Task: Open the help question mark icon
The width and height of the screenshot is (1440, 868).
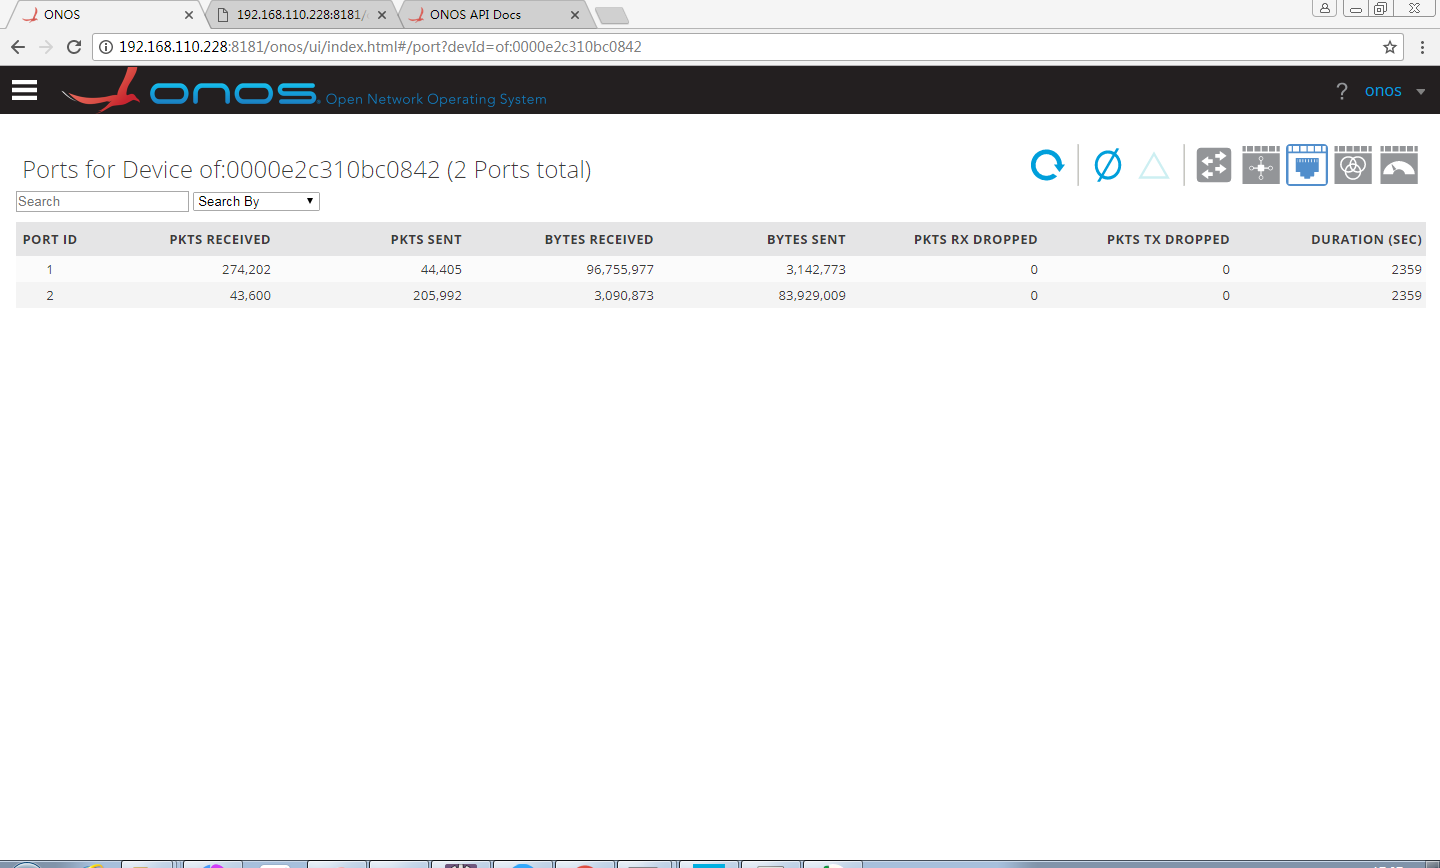Action: point(1342,91)
